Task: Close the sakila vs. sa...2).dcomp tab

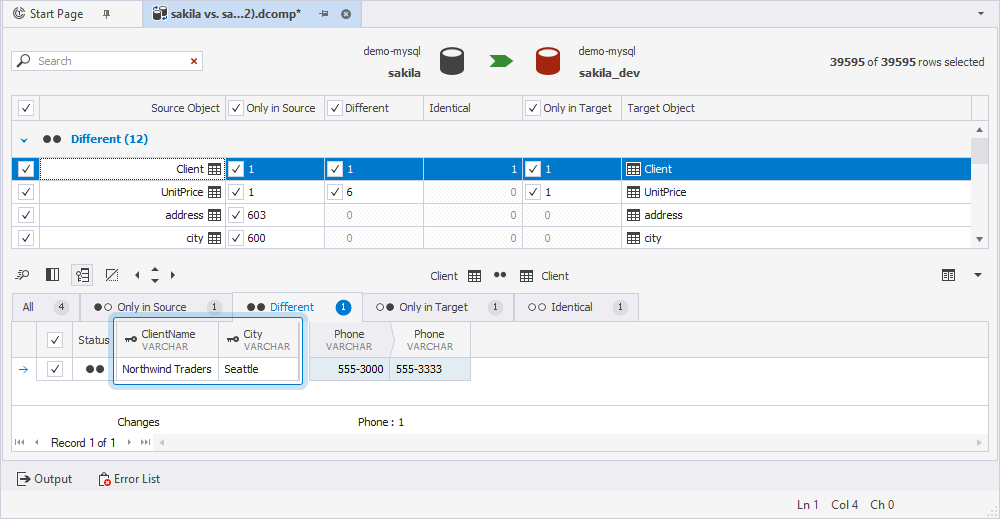Action: 346,14
